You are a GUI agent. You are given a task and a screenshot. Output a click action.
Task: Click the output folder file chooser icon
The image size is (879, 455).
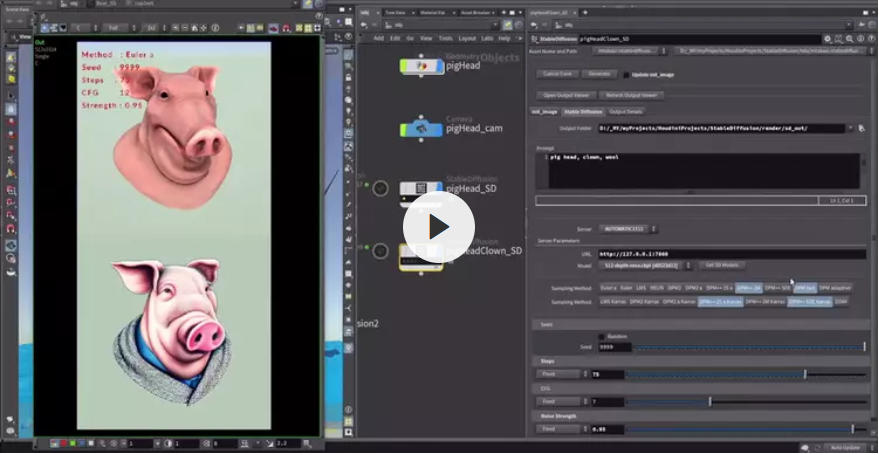pos(860,128)
